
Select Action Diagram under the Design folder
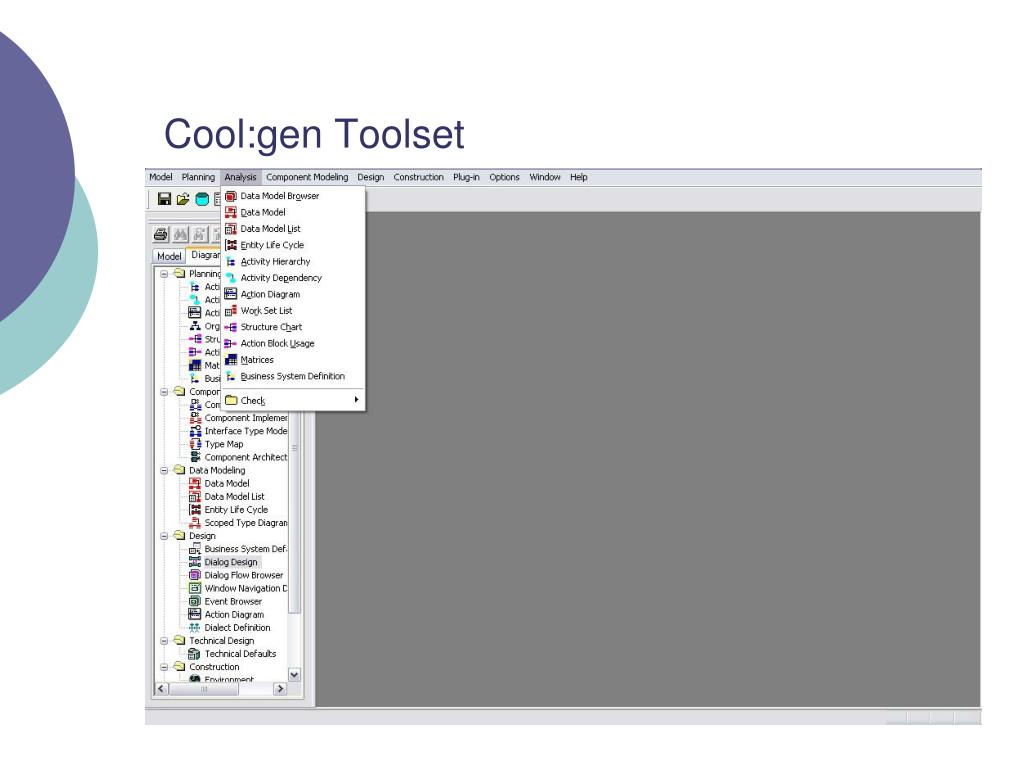click(234, 615)
